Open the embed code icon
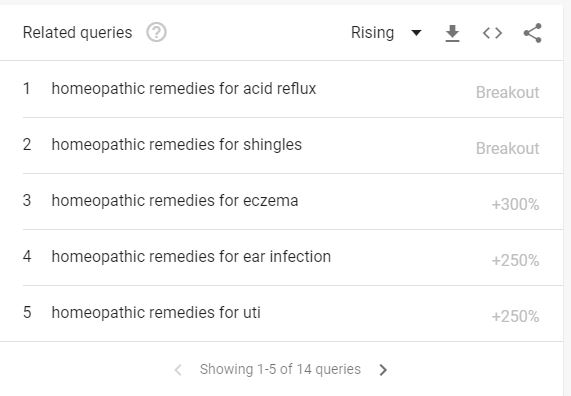Viewport: 571px width, 396px height. pos(492,33)
